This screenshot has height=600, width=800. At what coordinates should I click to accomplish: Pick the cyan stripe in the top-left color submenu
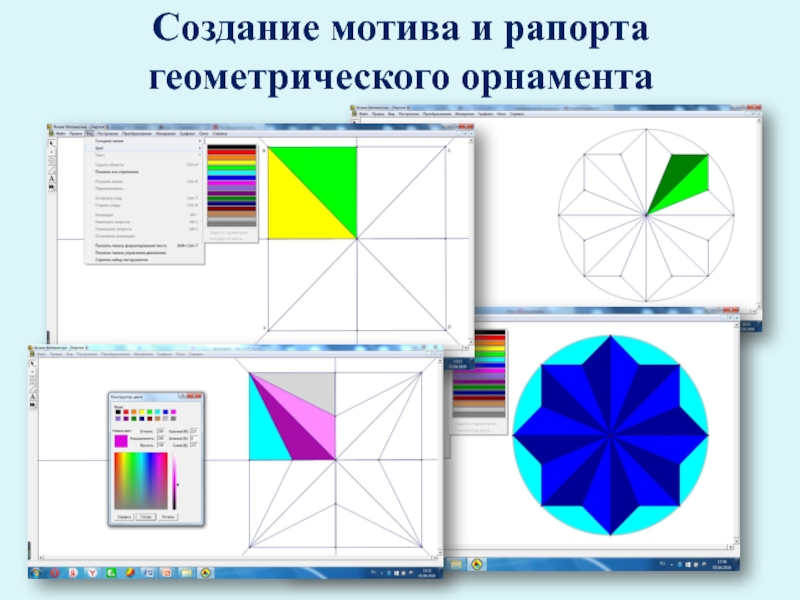click(x=232, y=172)
